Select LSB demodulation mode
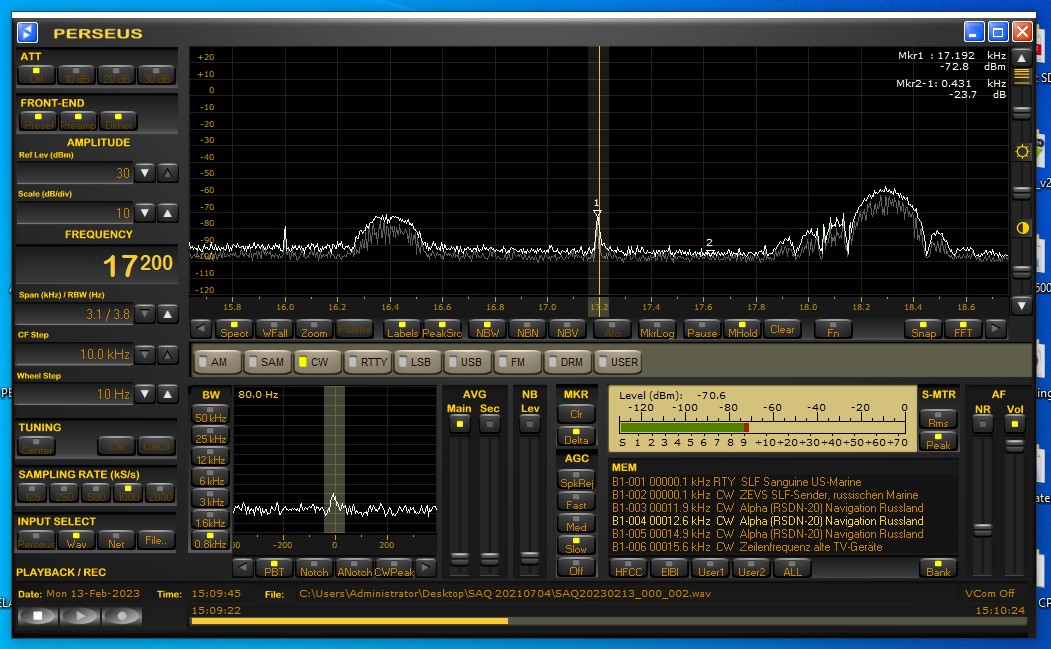The height and width of the screenshot is (649, 1051). (x=416, y=362)
